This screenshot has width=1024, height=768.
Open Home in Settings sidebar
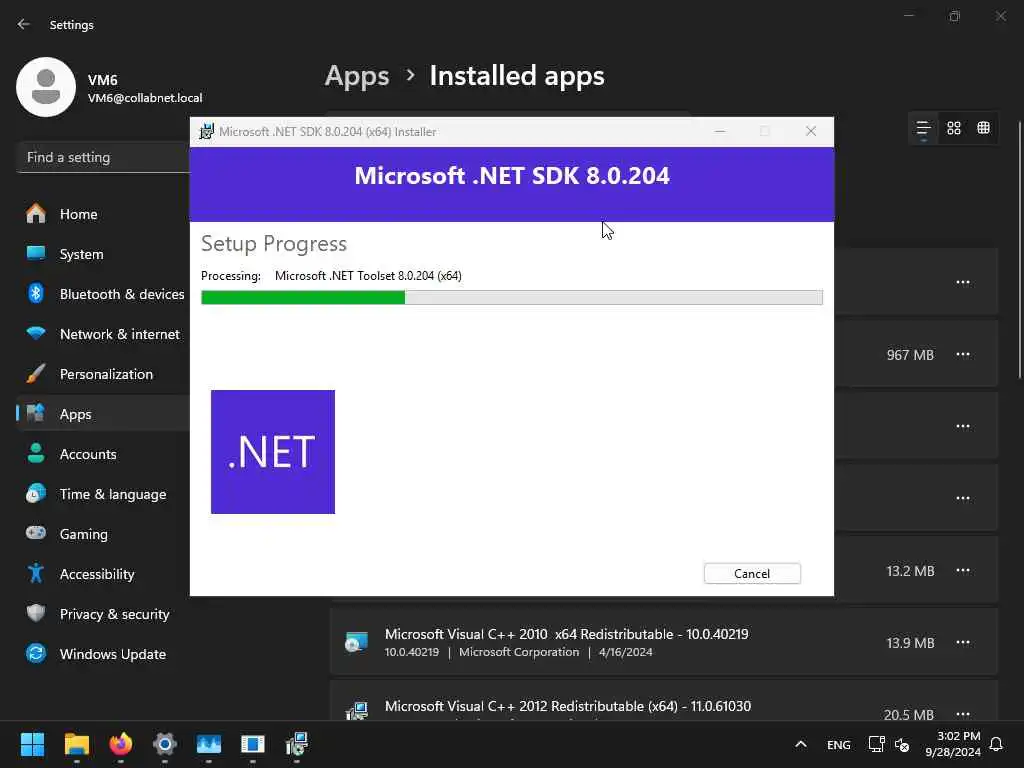tap(103, 214)
